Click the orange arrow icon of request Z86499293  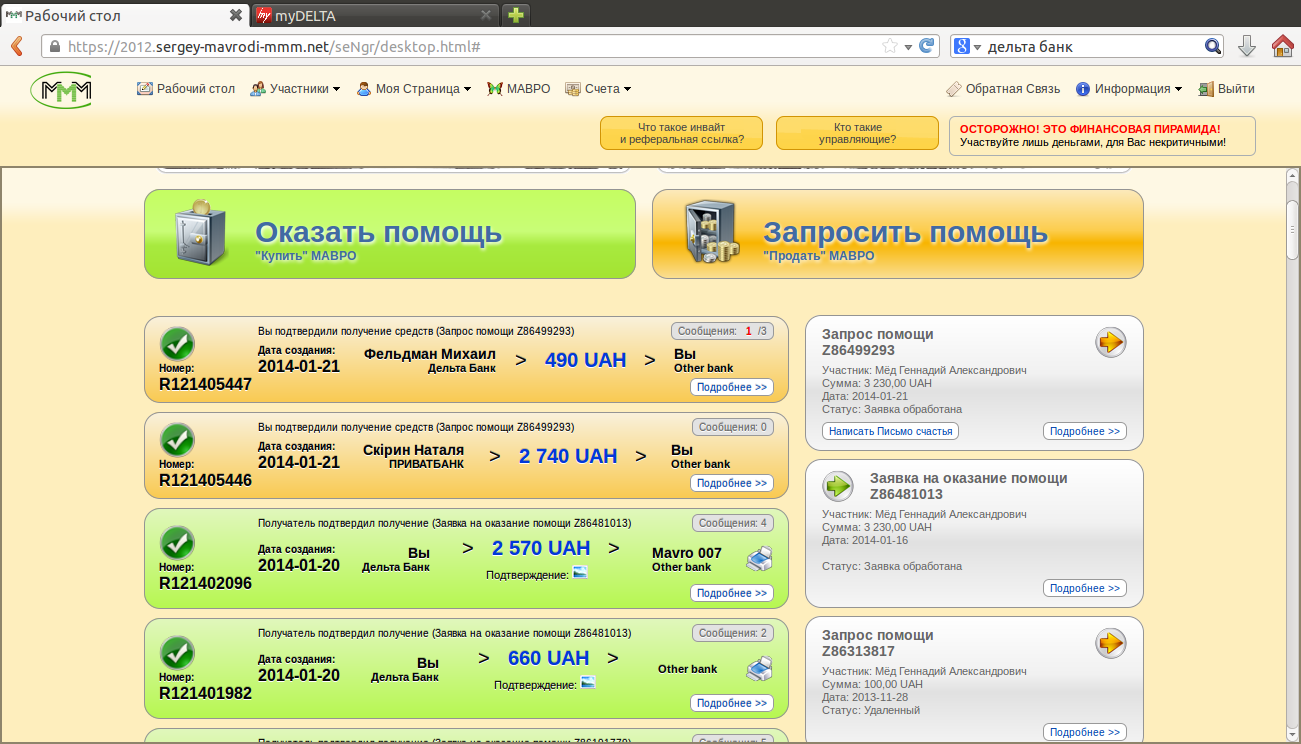[x=1111, y=343]
